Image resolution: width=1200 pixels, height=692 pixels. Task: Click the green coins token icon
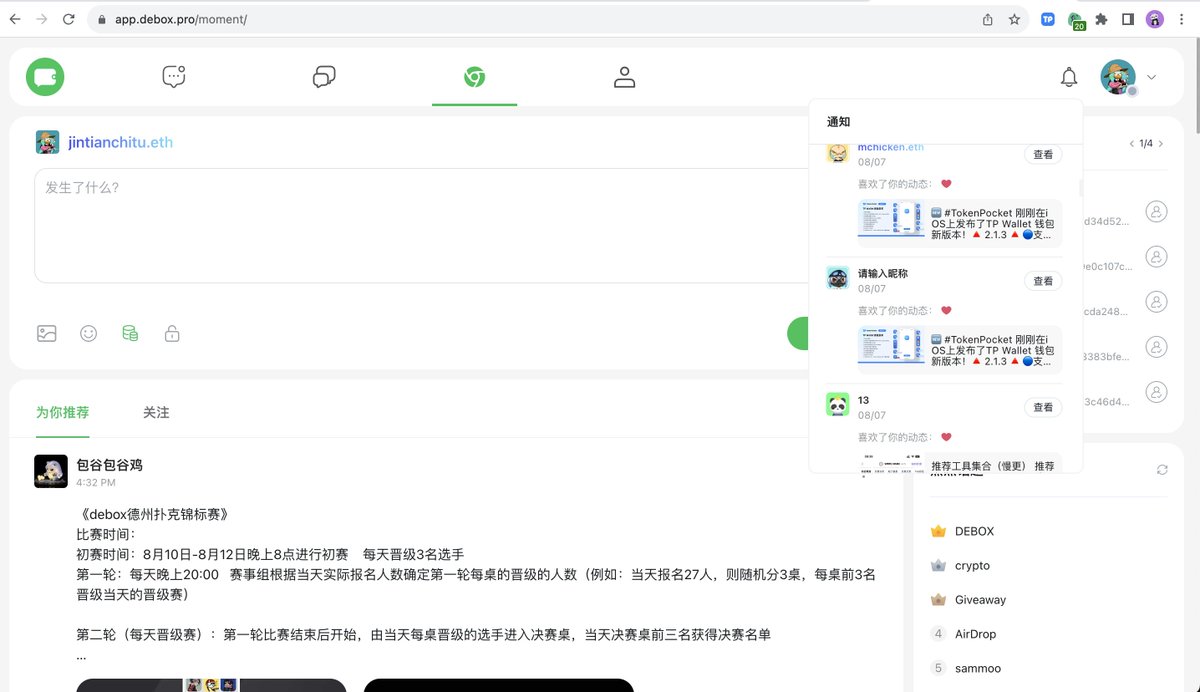click(x=130, y=334)
